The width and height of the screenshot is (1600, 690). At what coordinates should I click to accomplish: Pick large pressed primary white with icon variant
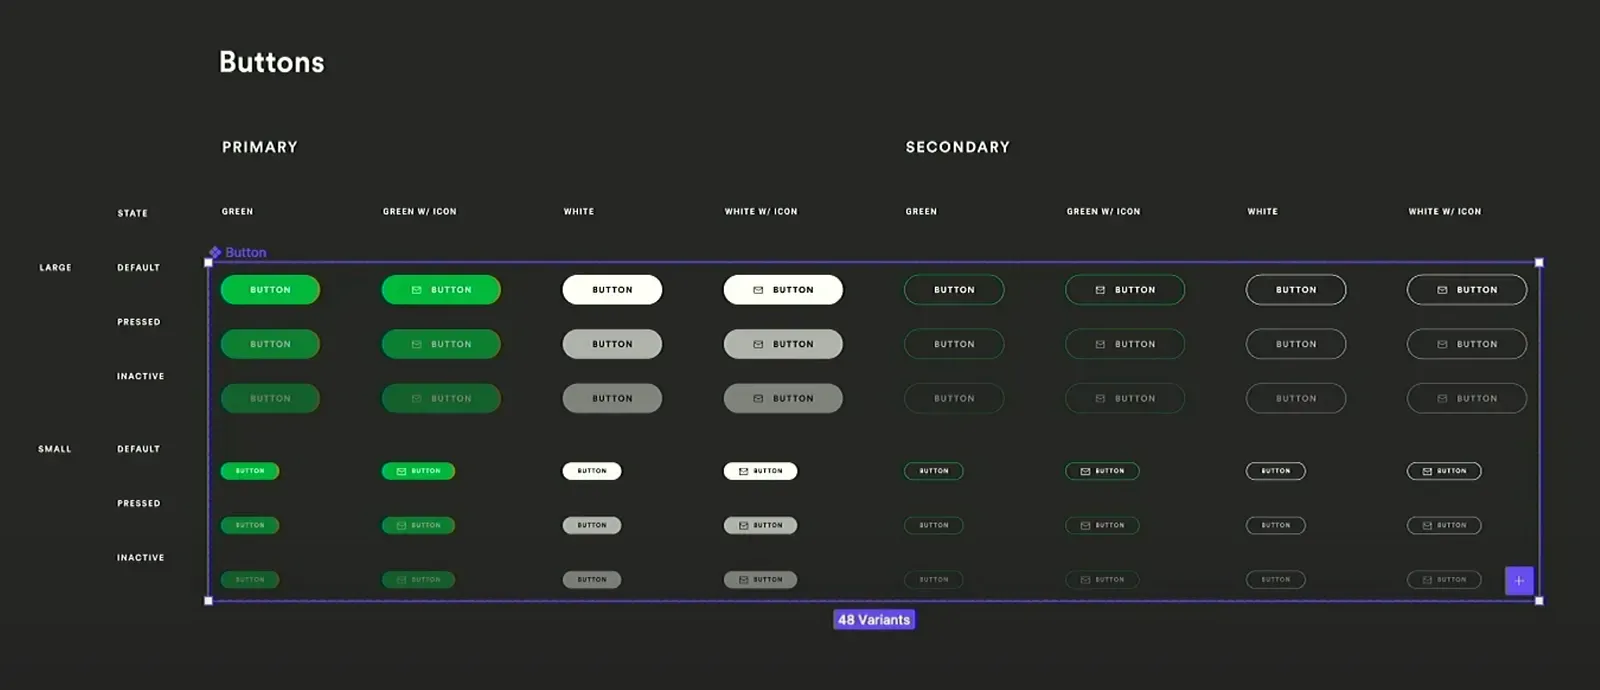pyautogui.click(x=783, y=344)
